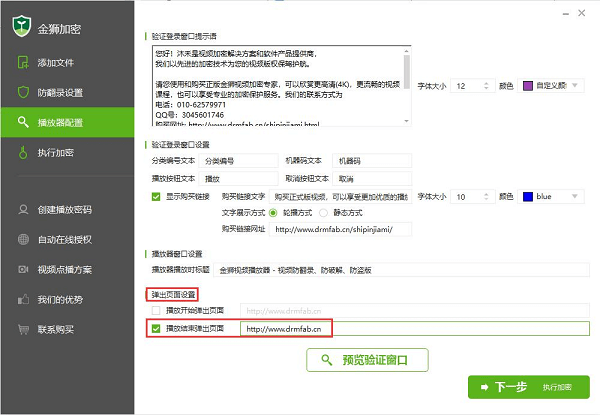Screen dimensions: 600x415
Task: Click the 添加文件 file icon in the sidebar
Action: click(x=23, y=62)
